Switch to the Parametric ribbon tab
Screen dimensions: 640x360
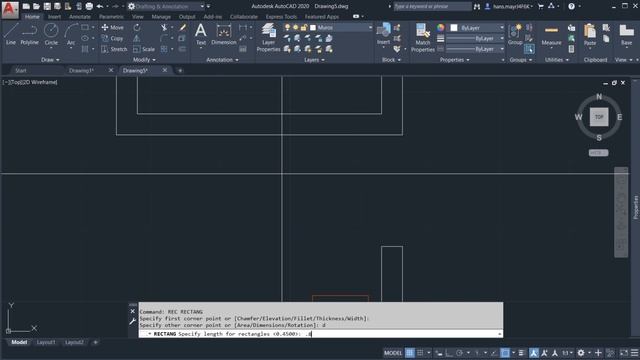111,17
